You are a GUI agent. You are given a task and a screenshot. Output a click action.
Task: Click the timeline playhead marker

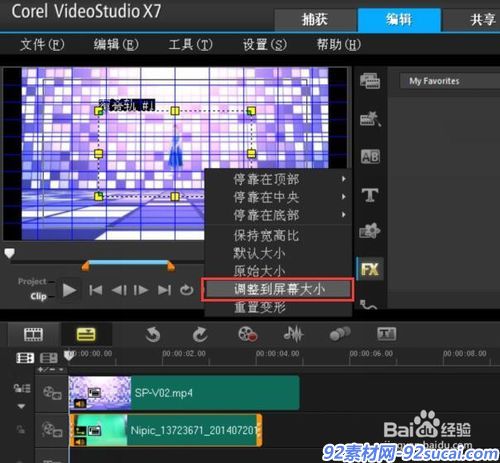pyautogui.click(x=69, y=355)
